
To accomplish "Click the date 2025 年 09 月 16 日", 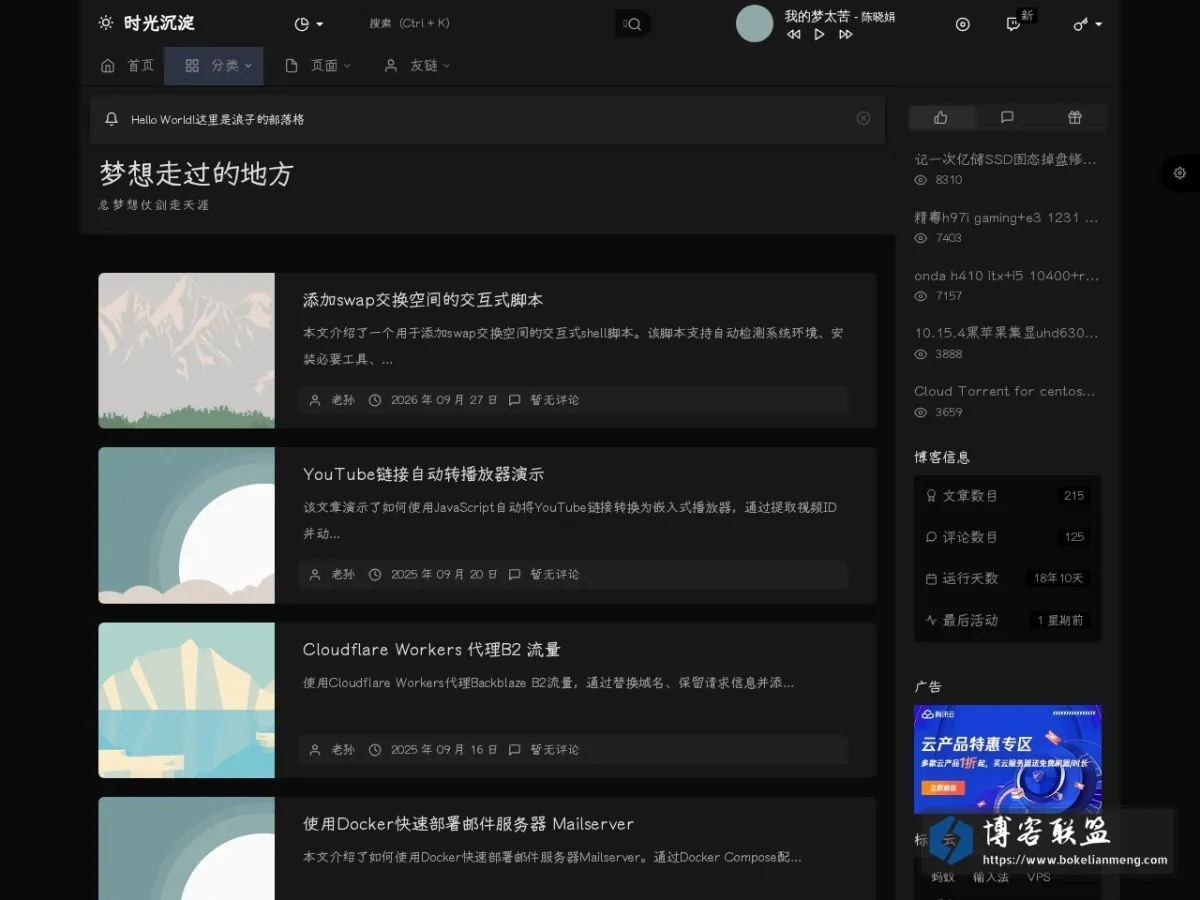I will tap(444, 750).
